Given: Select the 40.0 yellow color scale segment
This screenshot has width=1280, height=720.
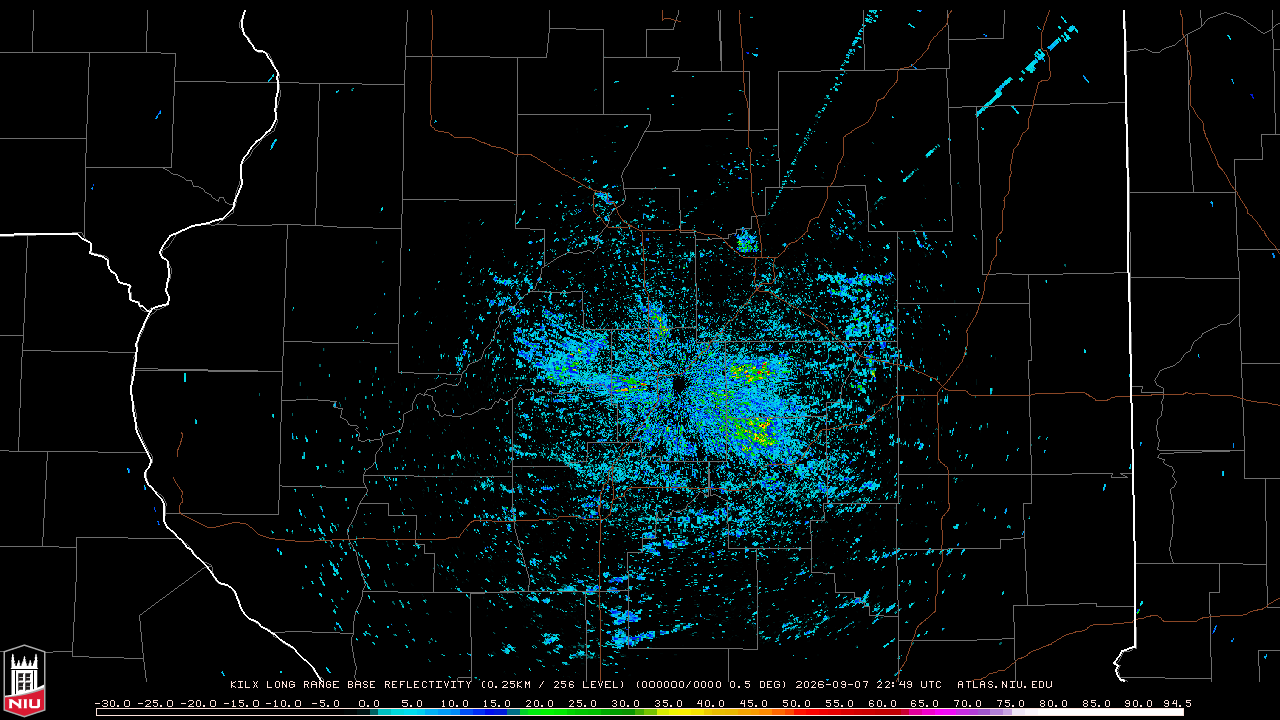Looking at the screenshot, I should point(710,712).
